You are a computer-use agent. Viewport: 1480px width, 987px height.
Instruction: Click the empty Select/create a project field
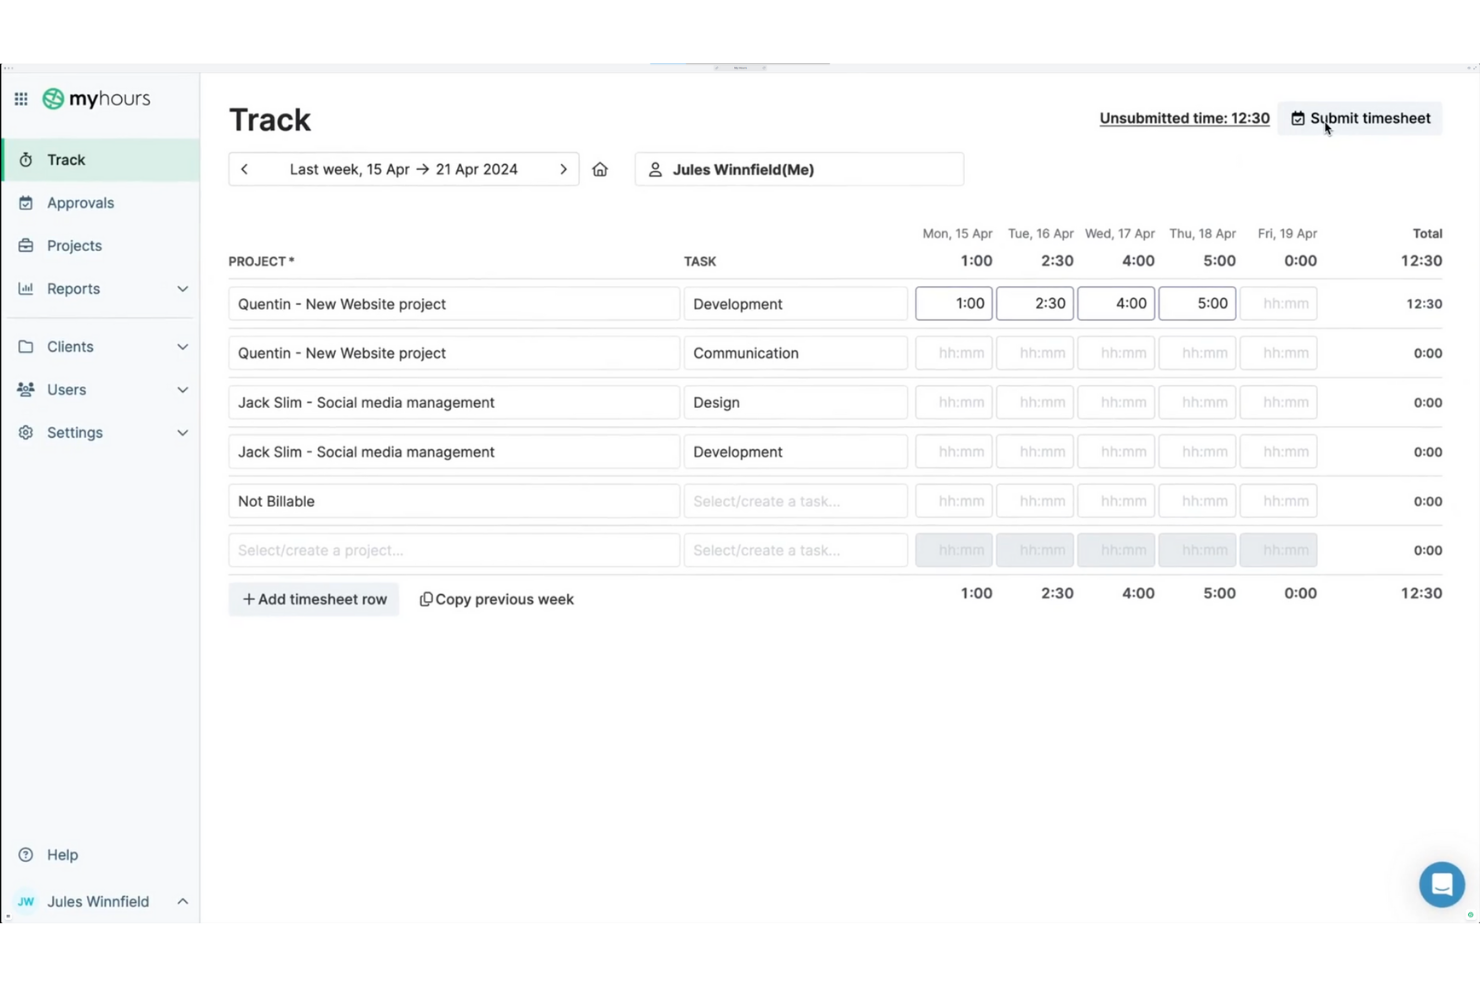click(x=453, y=551)
